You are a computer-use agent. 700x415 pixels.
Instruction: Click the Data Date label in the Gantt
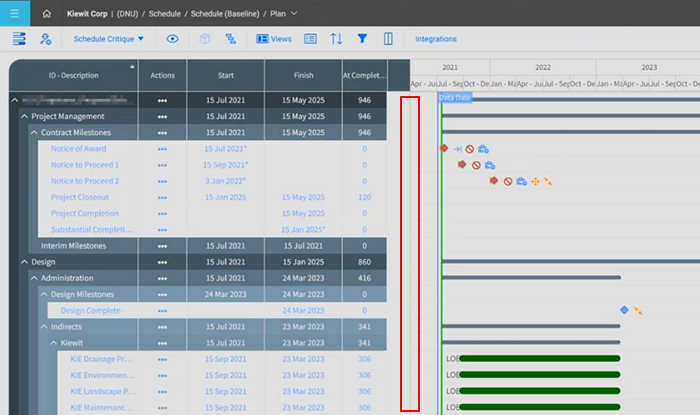(x=454, y=98)
